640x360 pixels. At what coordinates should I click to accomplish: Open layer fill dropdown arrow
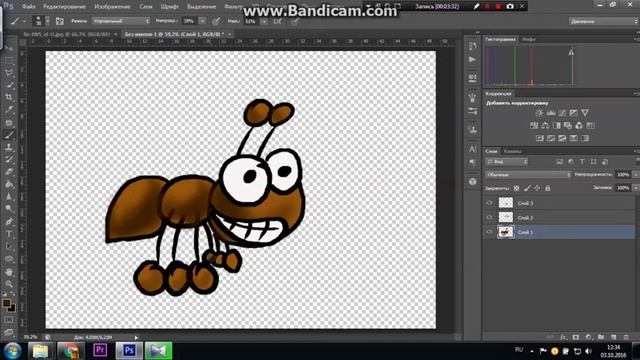coord(635,188)
